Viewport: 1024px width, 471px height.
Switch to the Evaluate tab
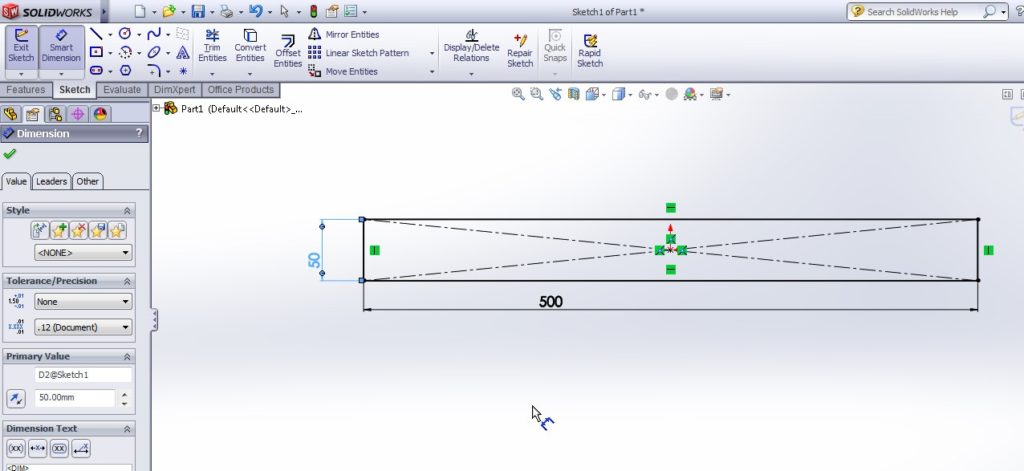tap(121, 89)
